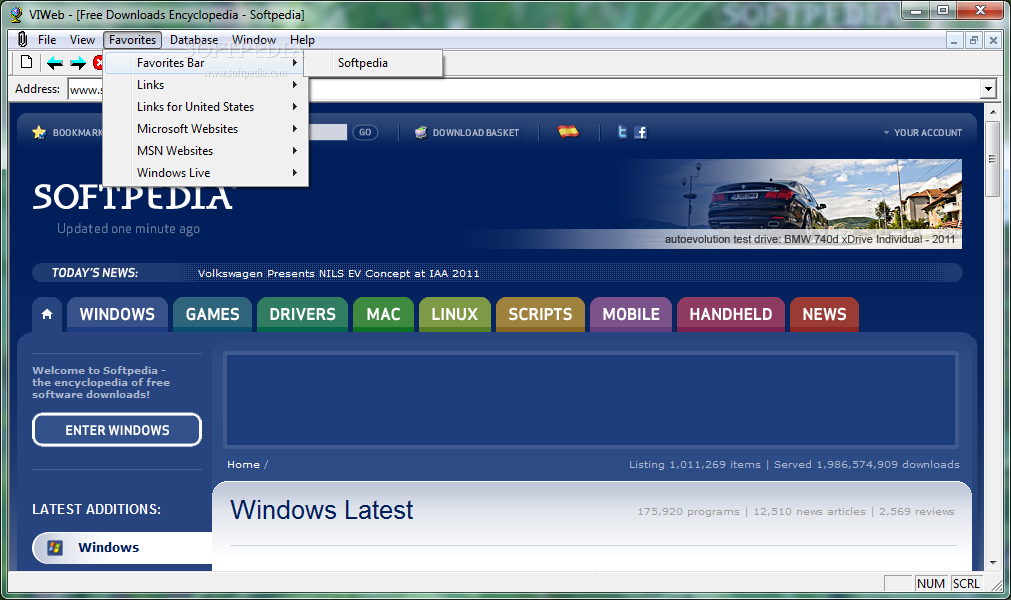Open the Handheld category tab
The image size is (1011, 600).
(x=731, y=314)
